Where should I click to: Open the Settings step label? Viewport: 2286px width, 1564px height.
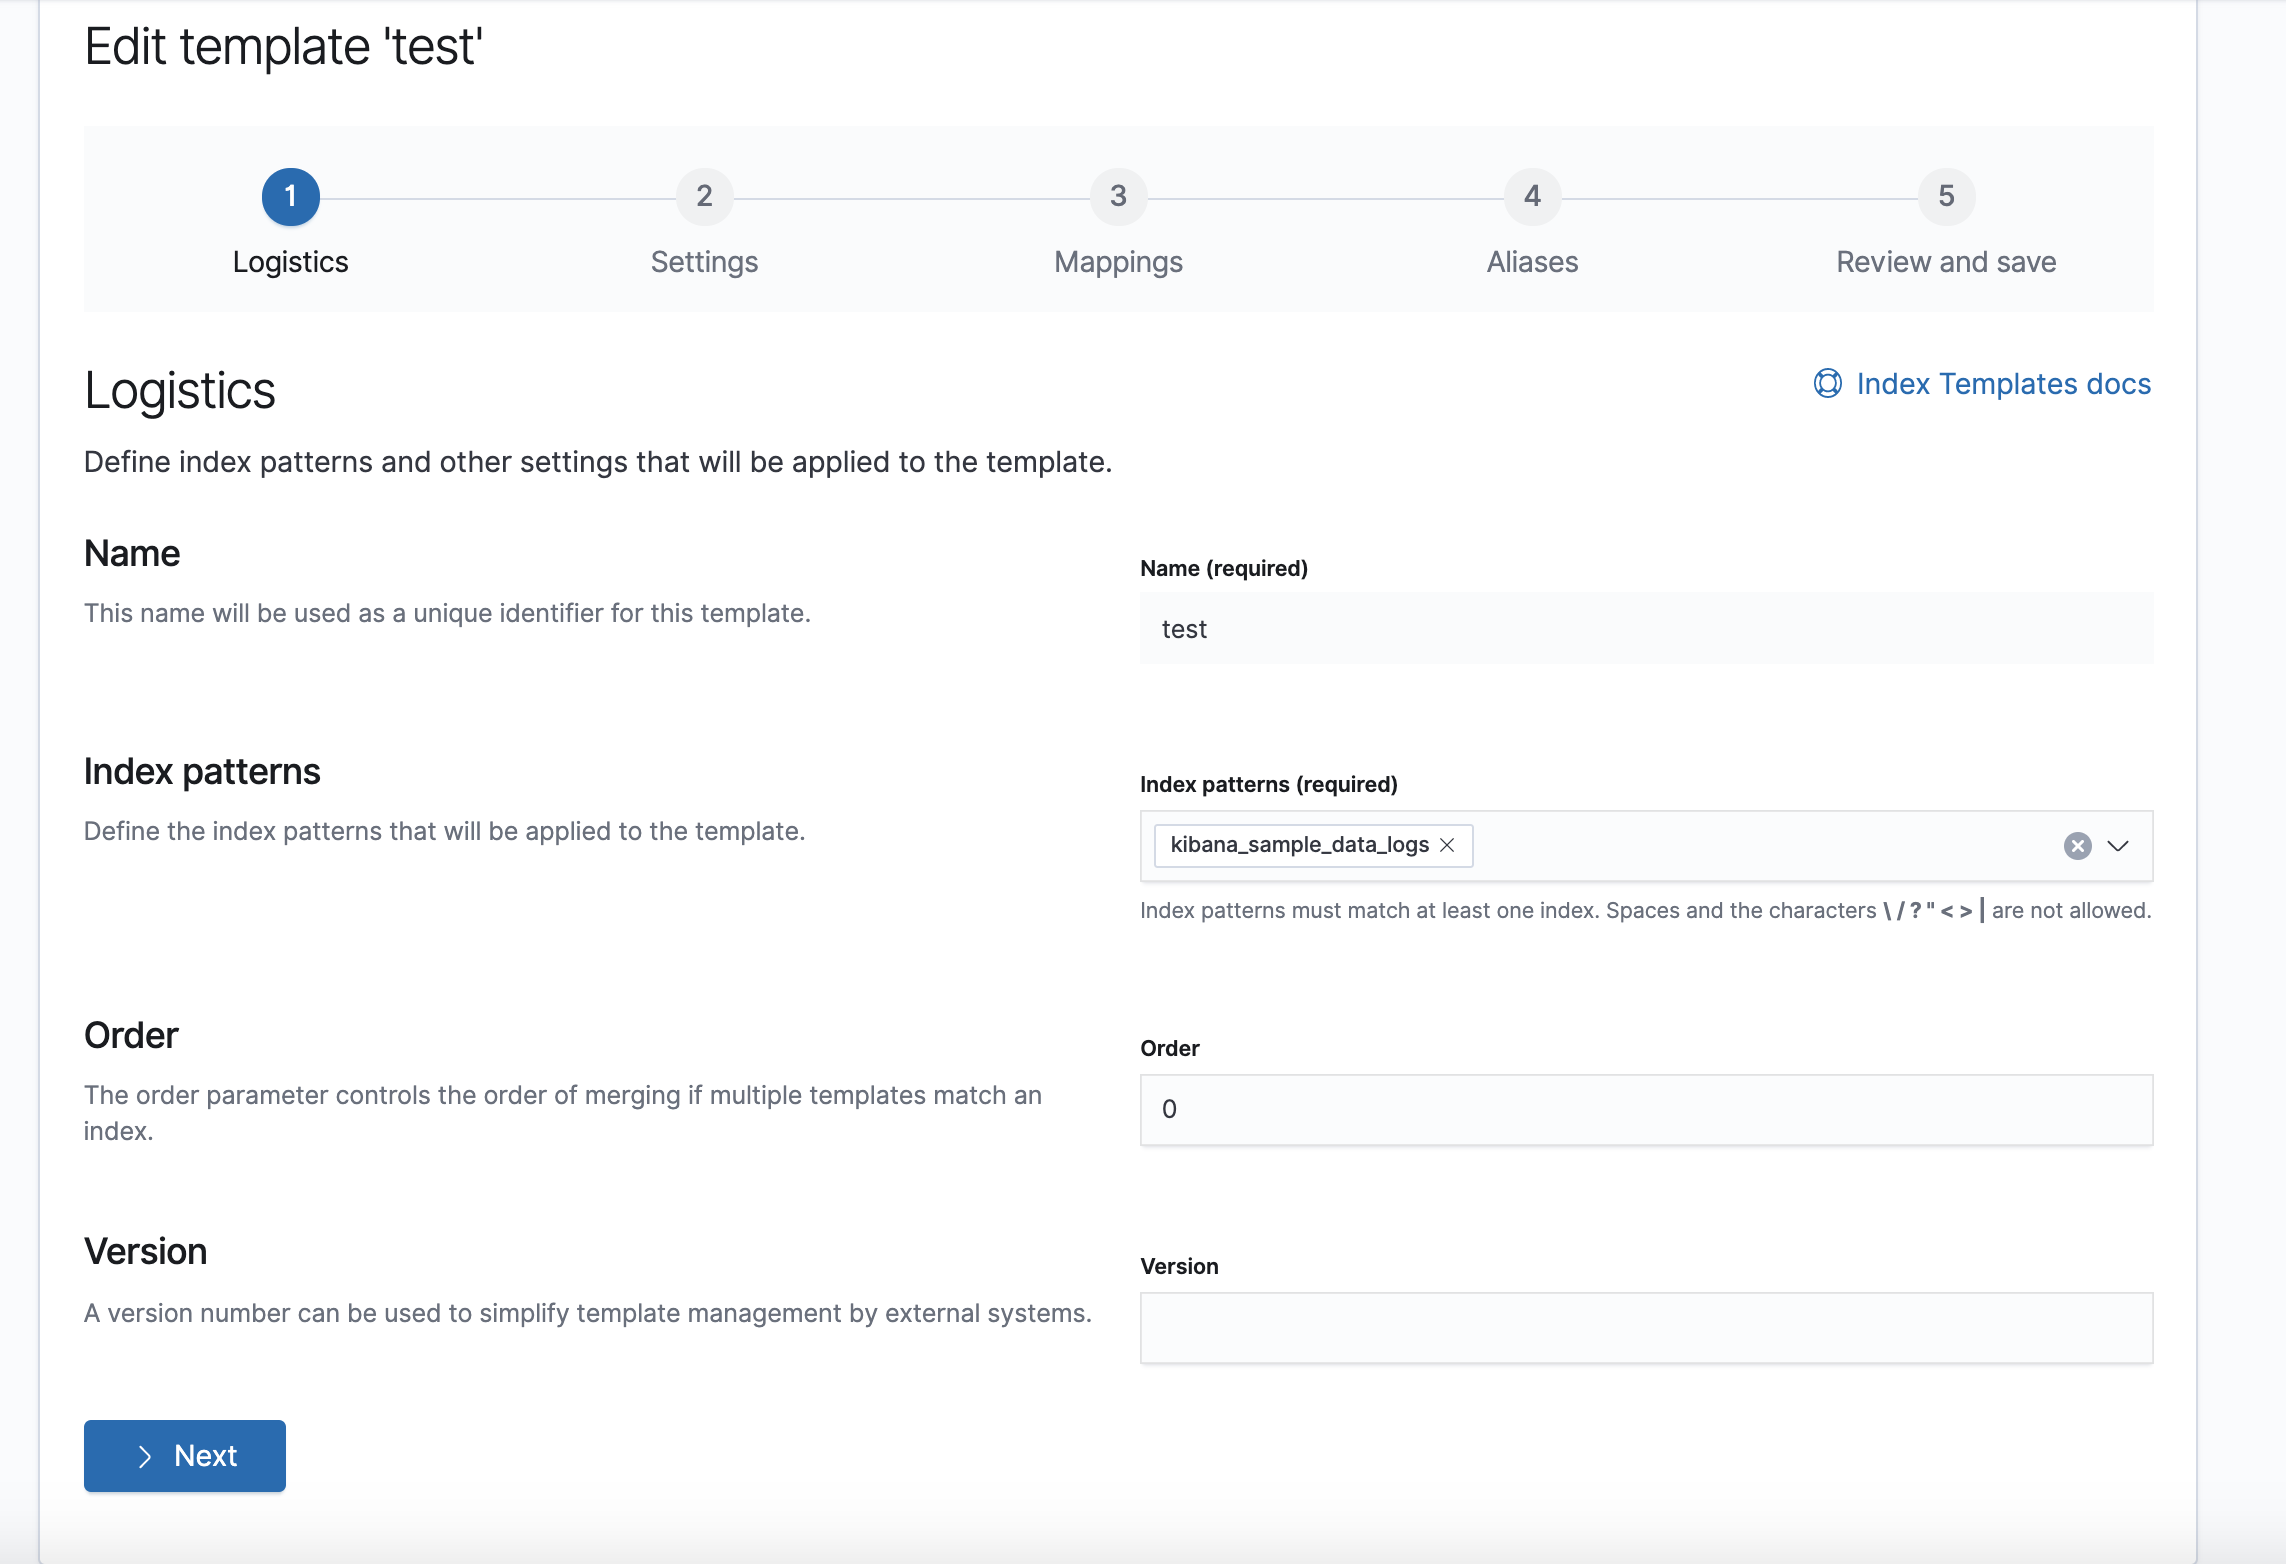704,262
